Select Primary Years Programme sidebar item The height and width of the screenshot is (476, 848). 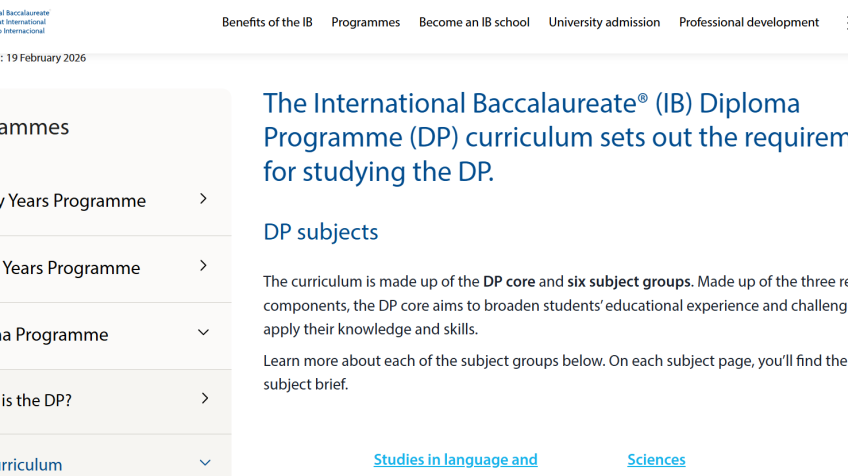75,201
